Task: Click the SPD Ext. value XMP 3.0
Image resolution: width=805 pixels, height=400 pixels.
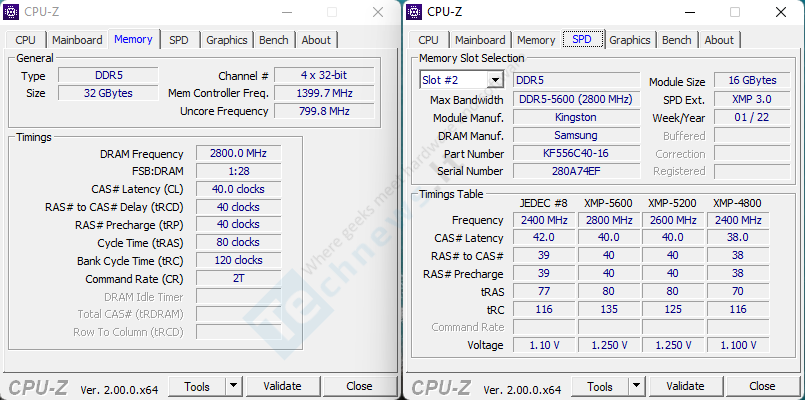Action: click(x=752, y=99)
